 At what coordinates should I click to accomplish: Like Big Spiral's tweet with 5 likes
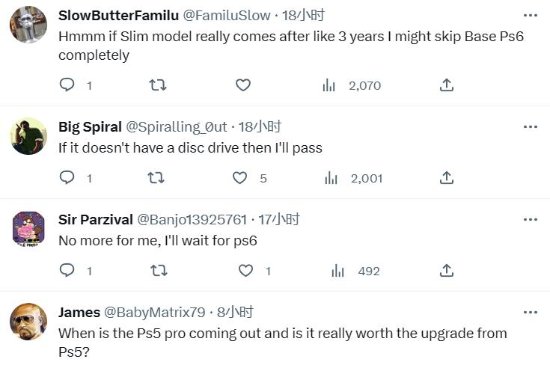click(x=249, y=178)
